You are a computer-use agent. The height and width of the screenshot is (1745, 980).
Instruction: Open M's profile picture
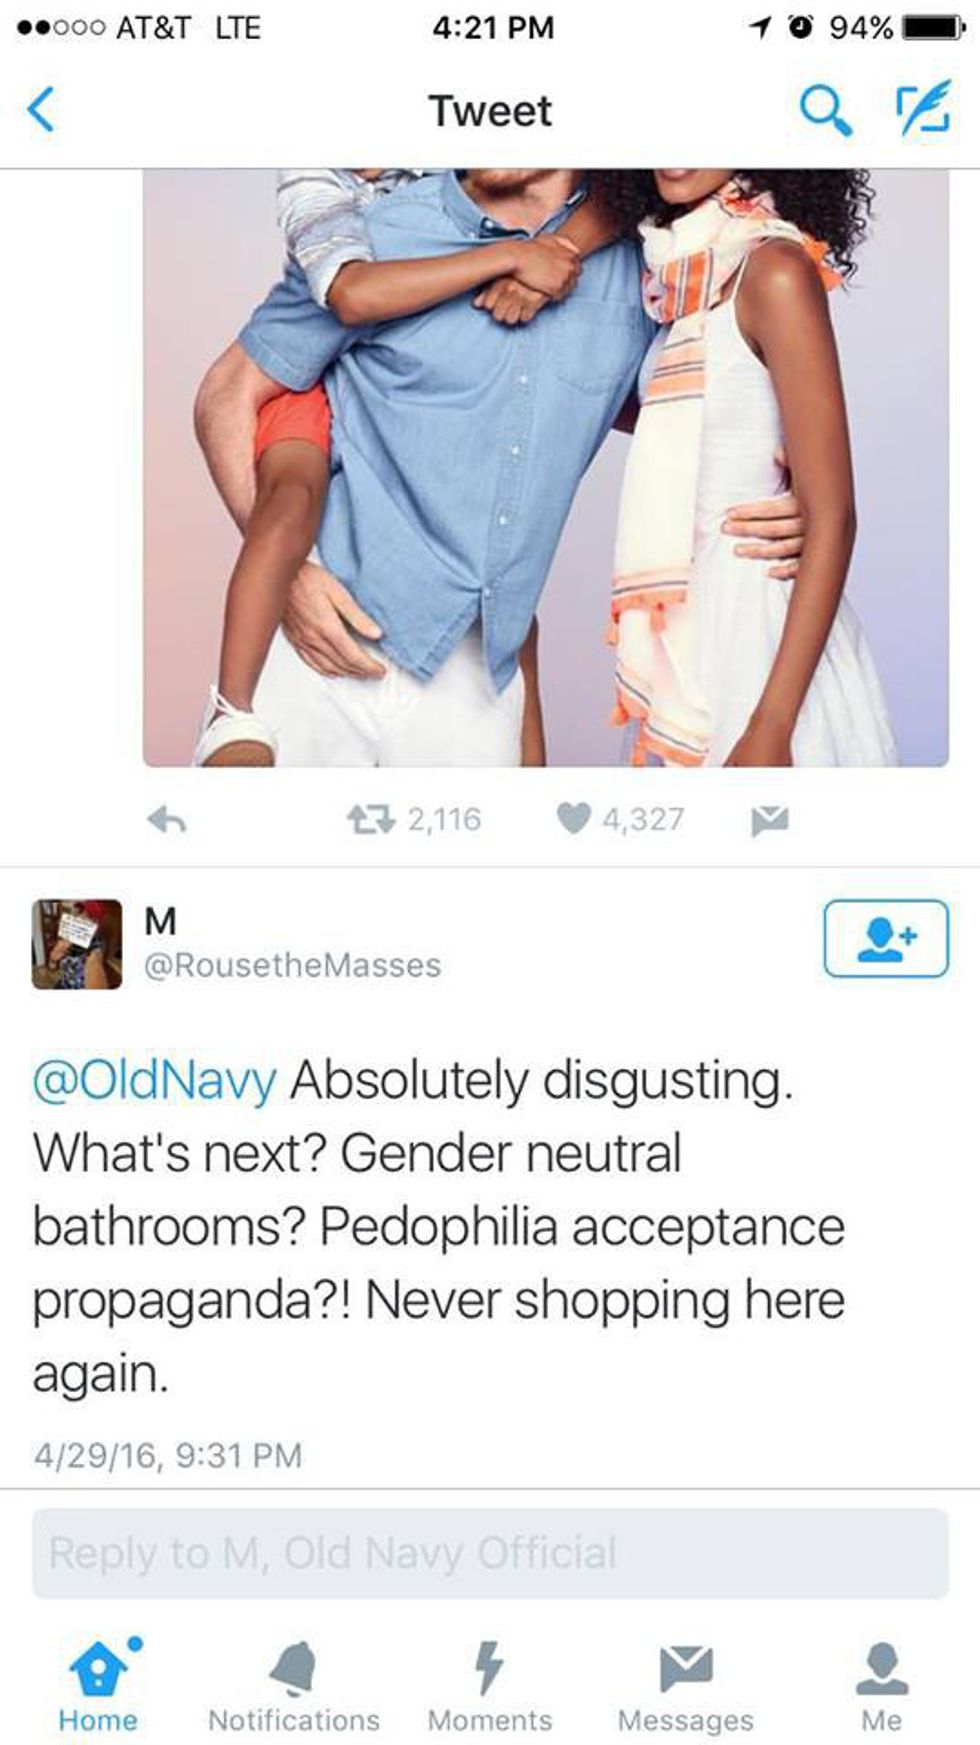point(77,944)
